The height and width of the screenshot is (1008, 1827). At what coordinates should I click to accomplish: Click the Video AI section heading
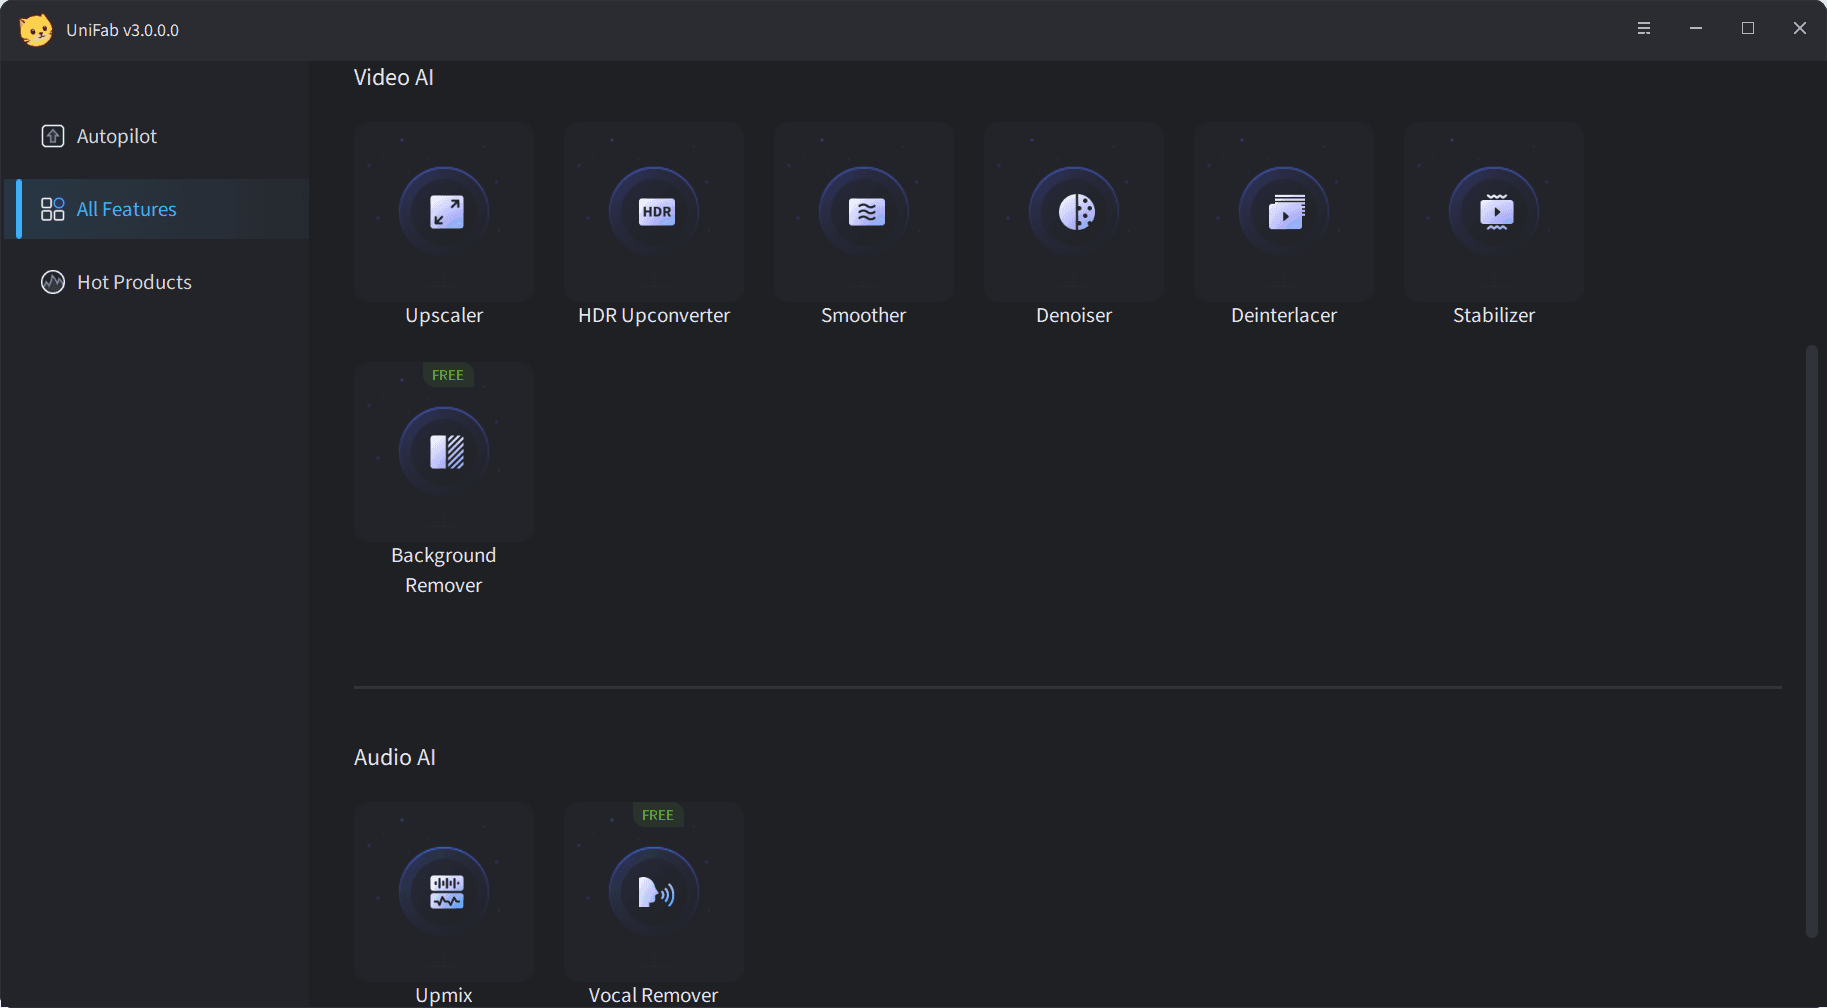394,78
